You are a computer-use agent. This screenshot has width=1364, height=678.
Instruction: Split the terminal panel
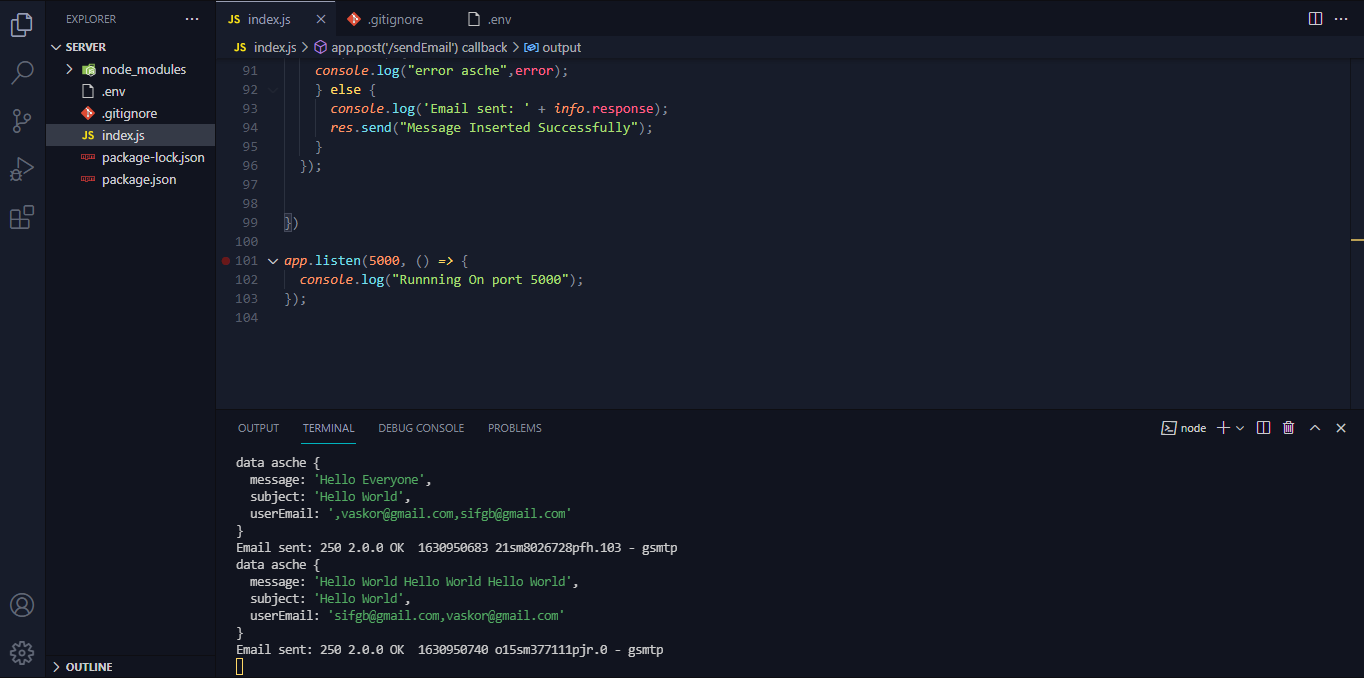click(1263, 427)
